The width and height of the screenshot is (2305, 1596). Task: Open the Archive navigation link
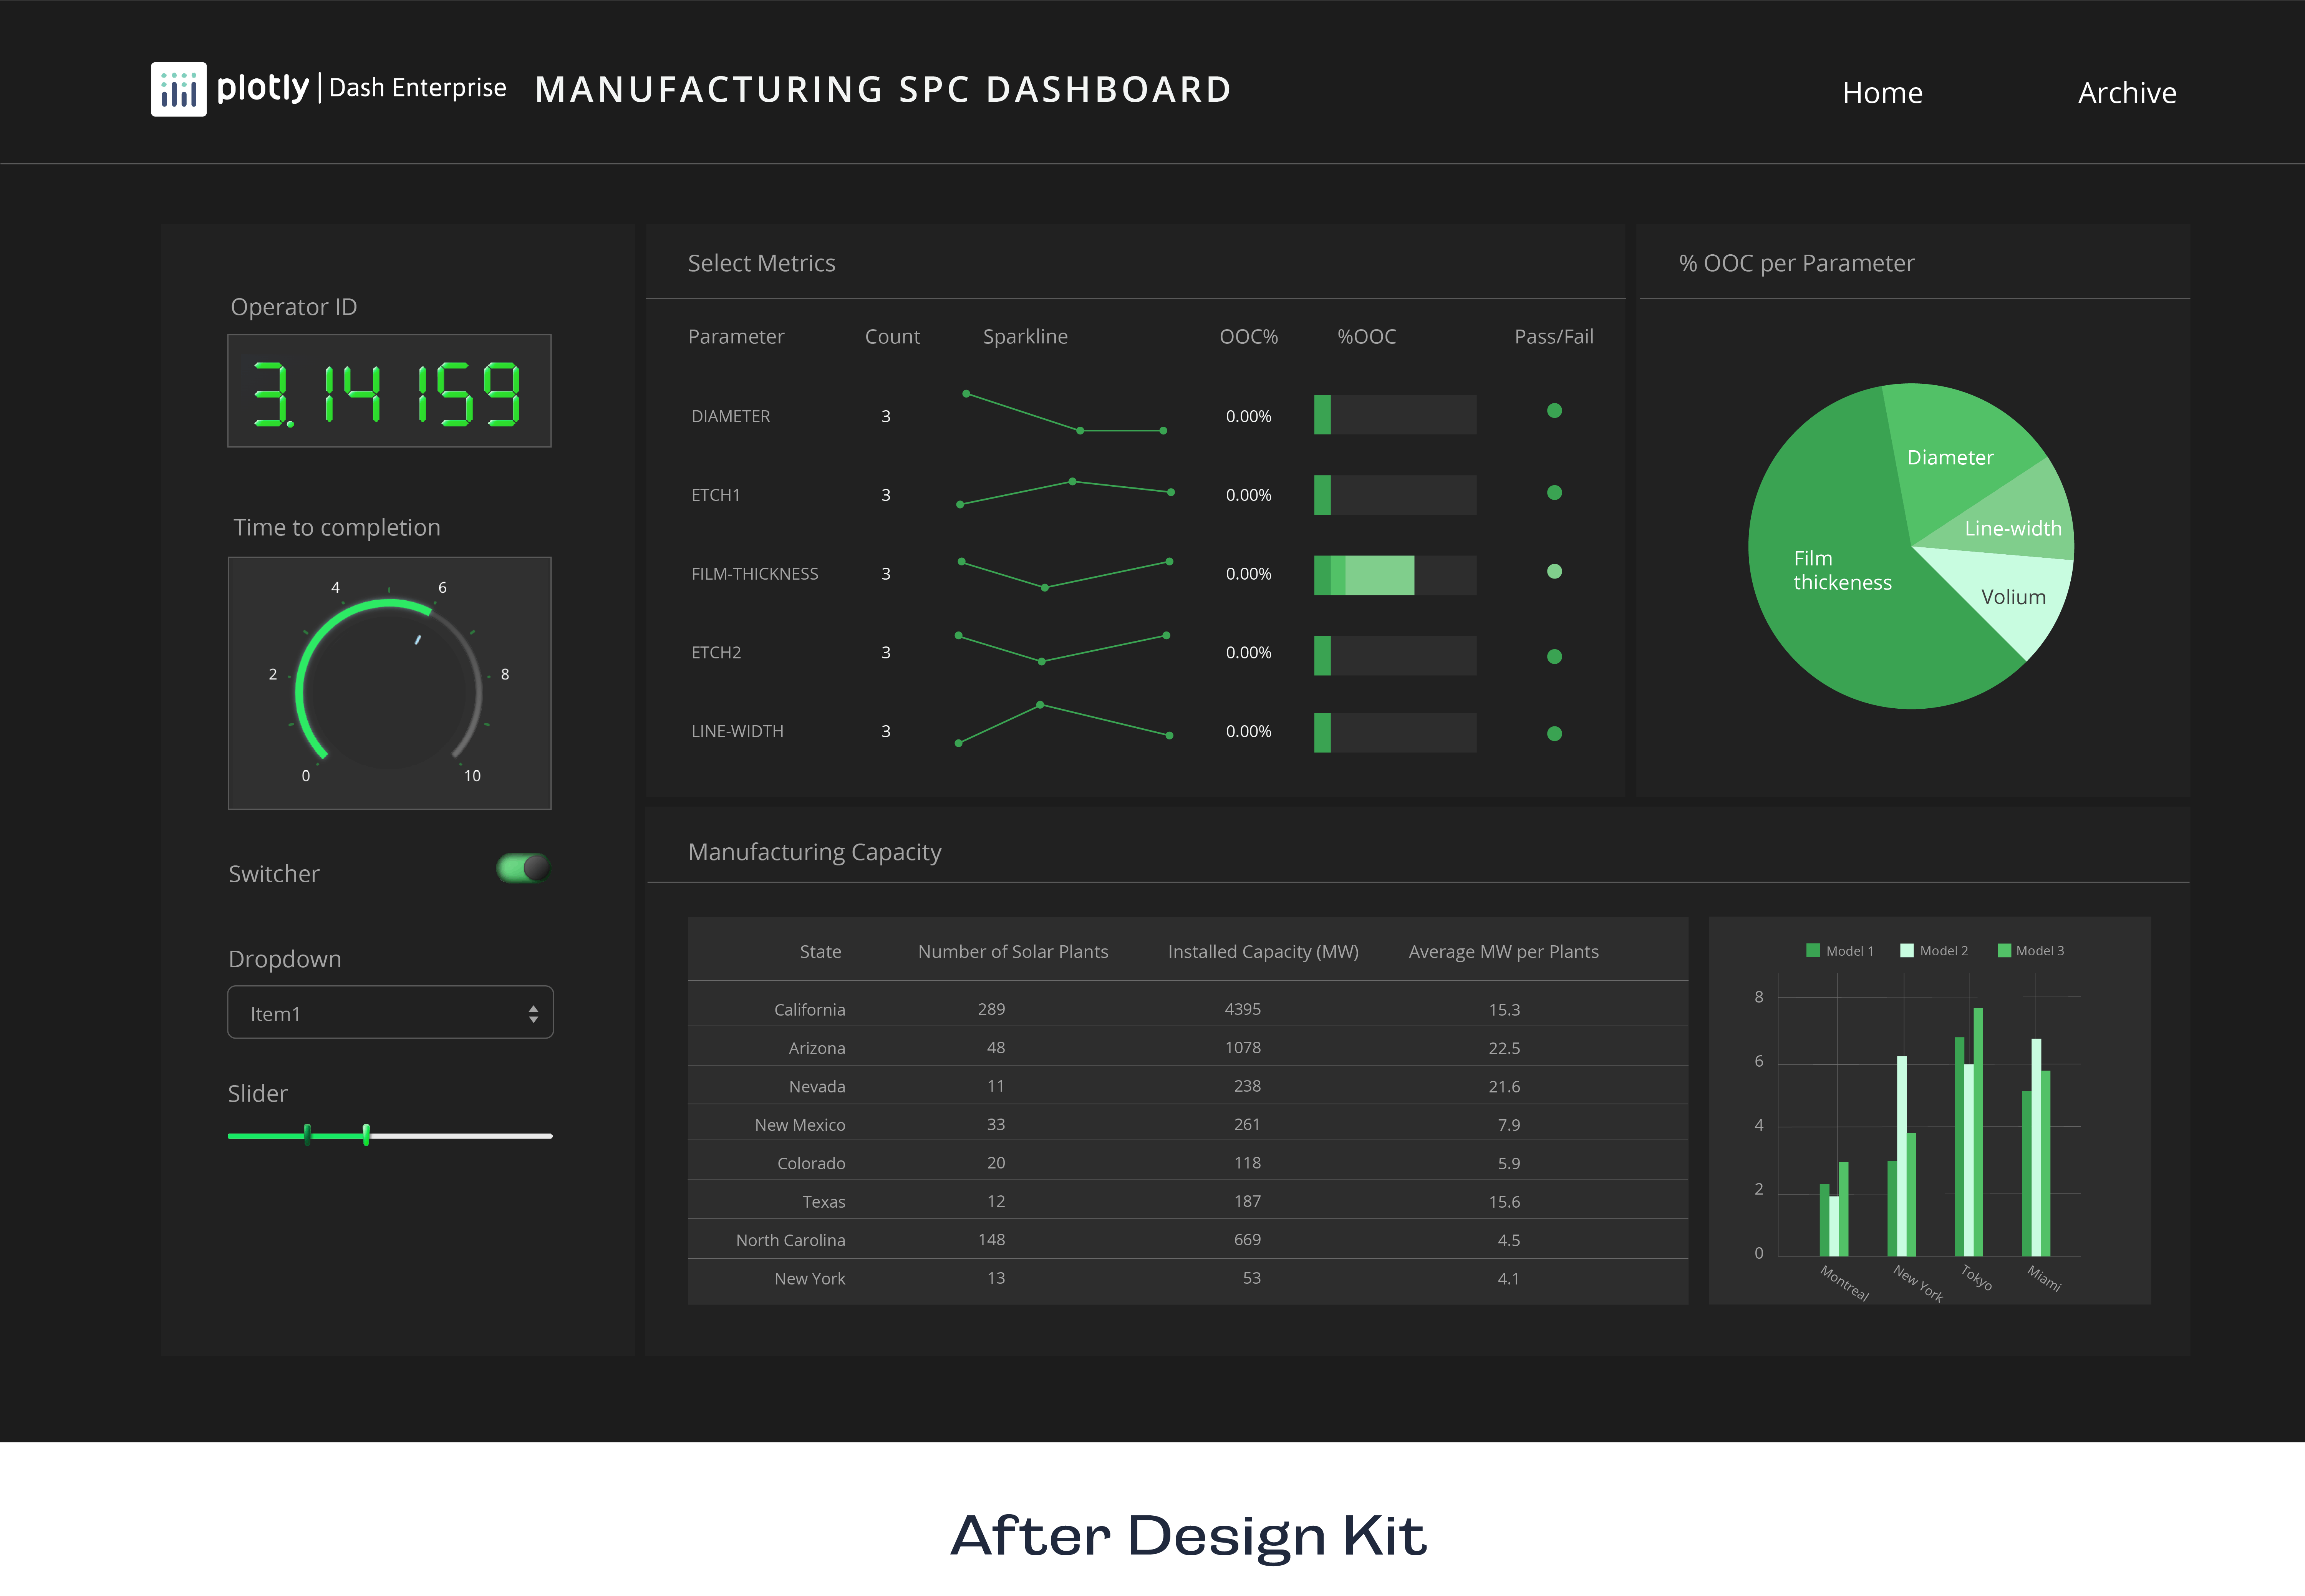pos(2127,93)
